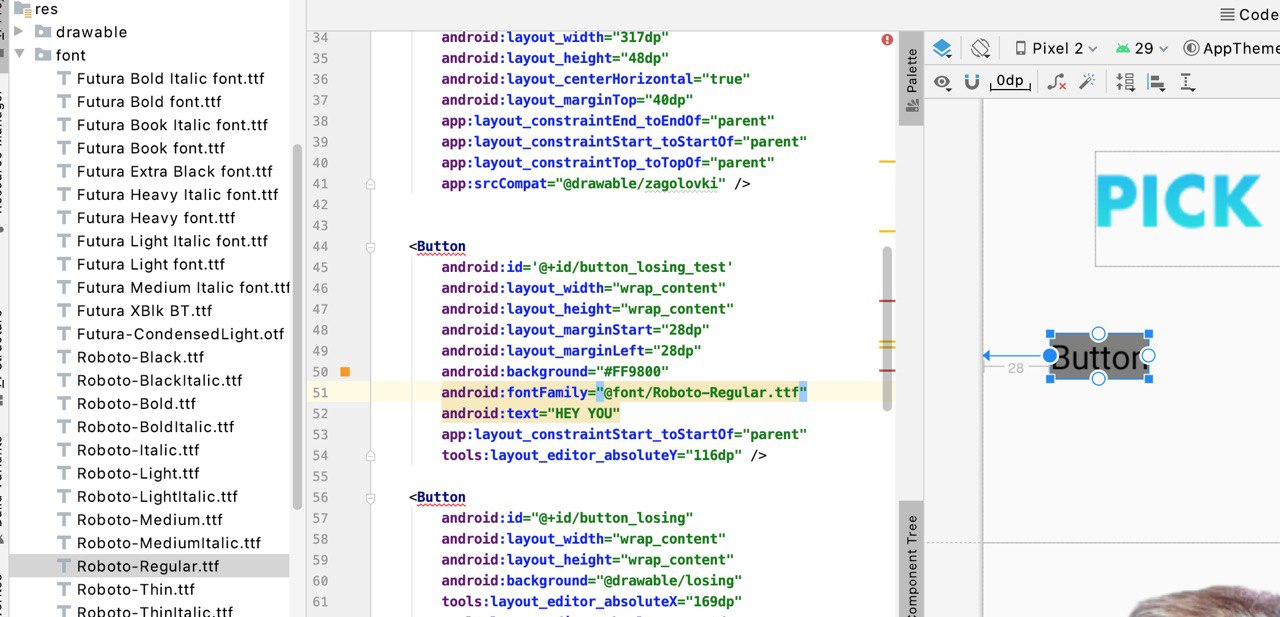Click the orientation rotate icon

[x=980, y=48]
